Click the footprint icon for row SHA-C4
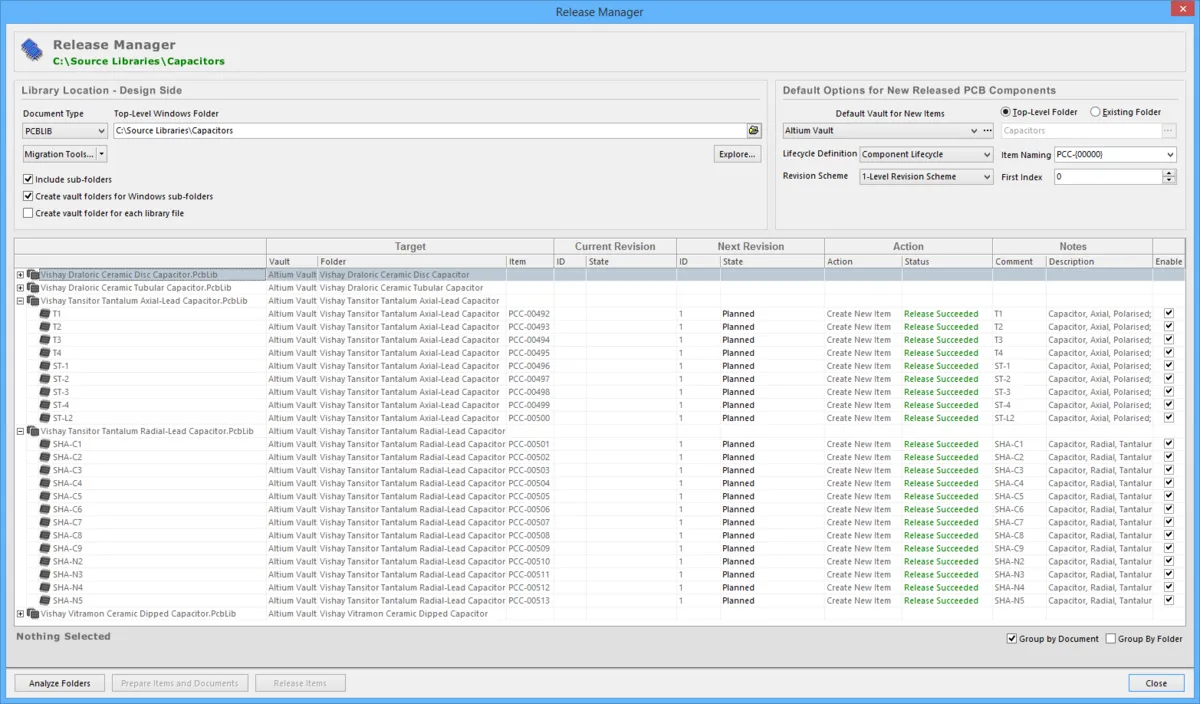Screen dimensions: 1200x704 tap(44, 483)
